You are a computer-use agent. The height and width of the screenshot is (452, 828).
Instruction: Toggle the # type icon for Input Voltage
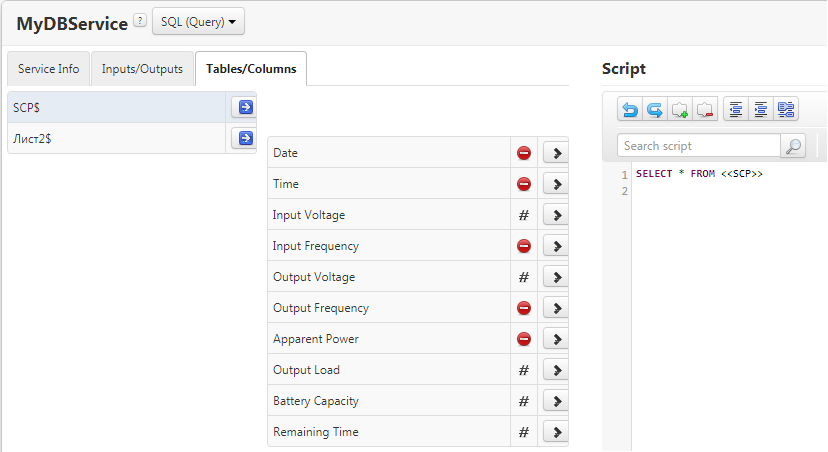(523, 215)
